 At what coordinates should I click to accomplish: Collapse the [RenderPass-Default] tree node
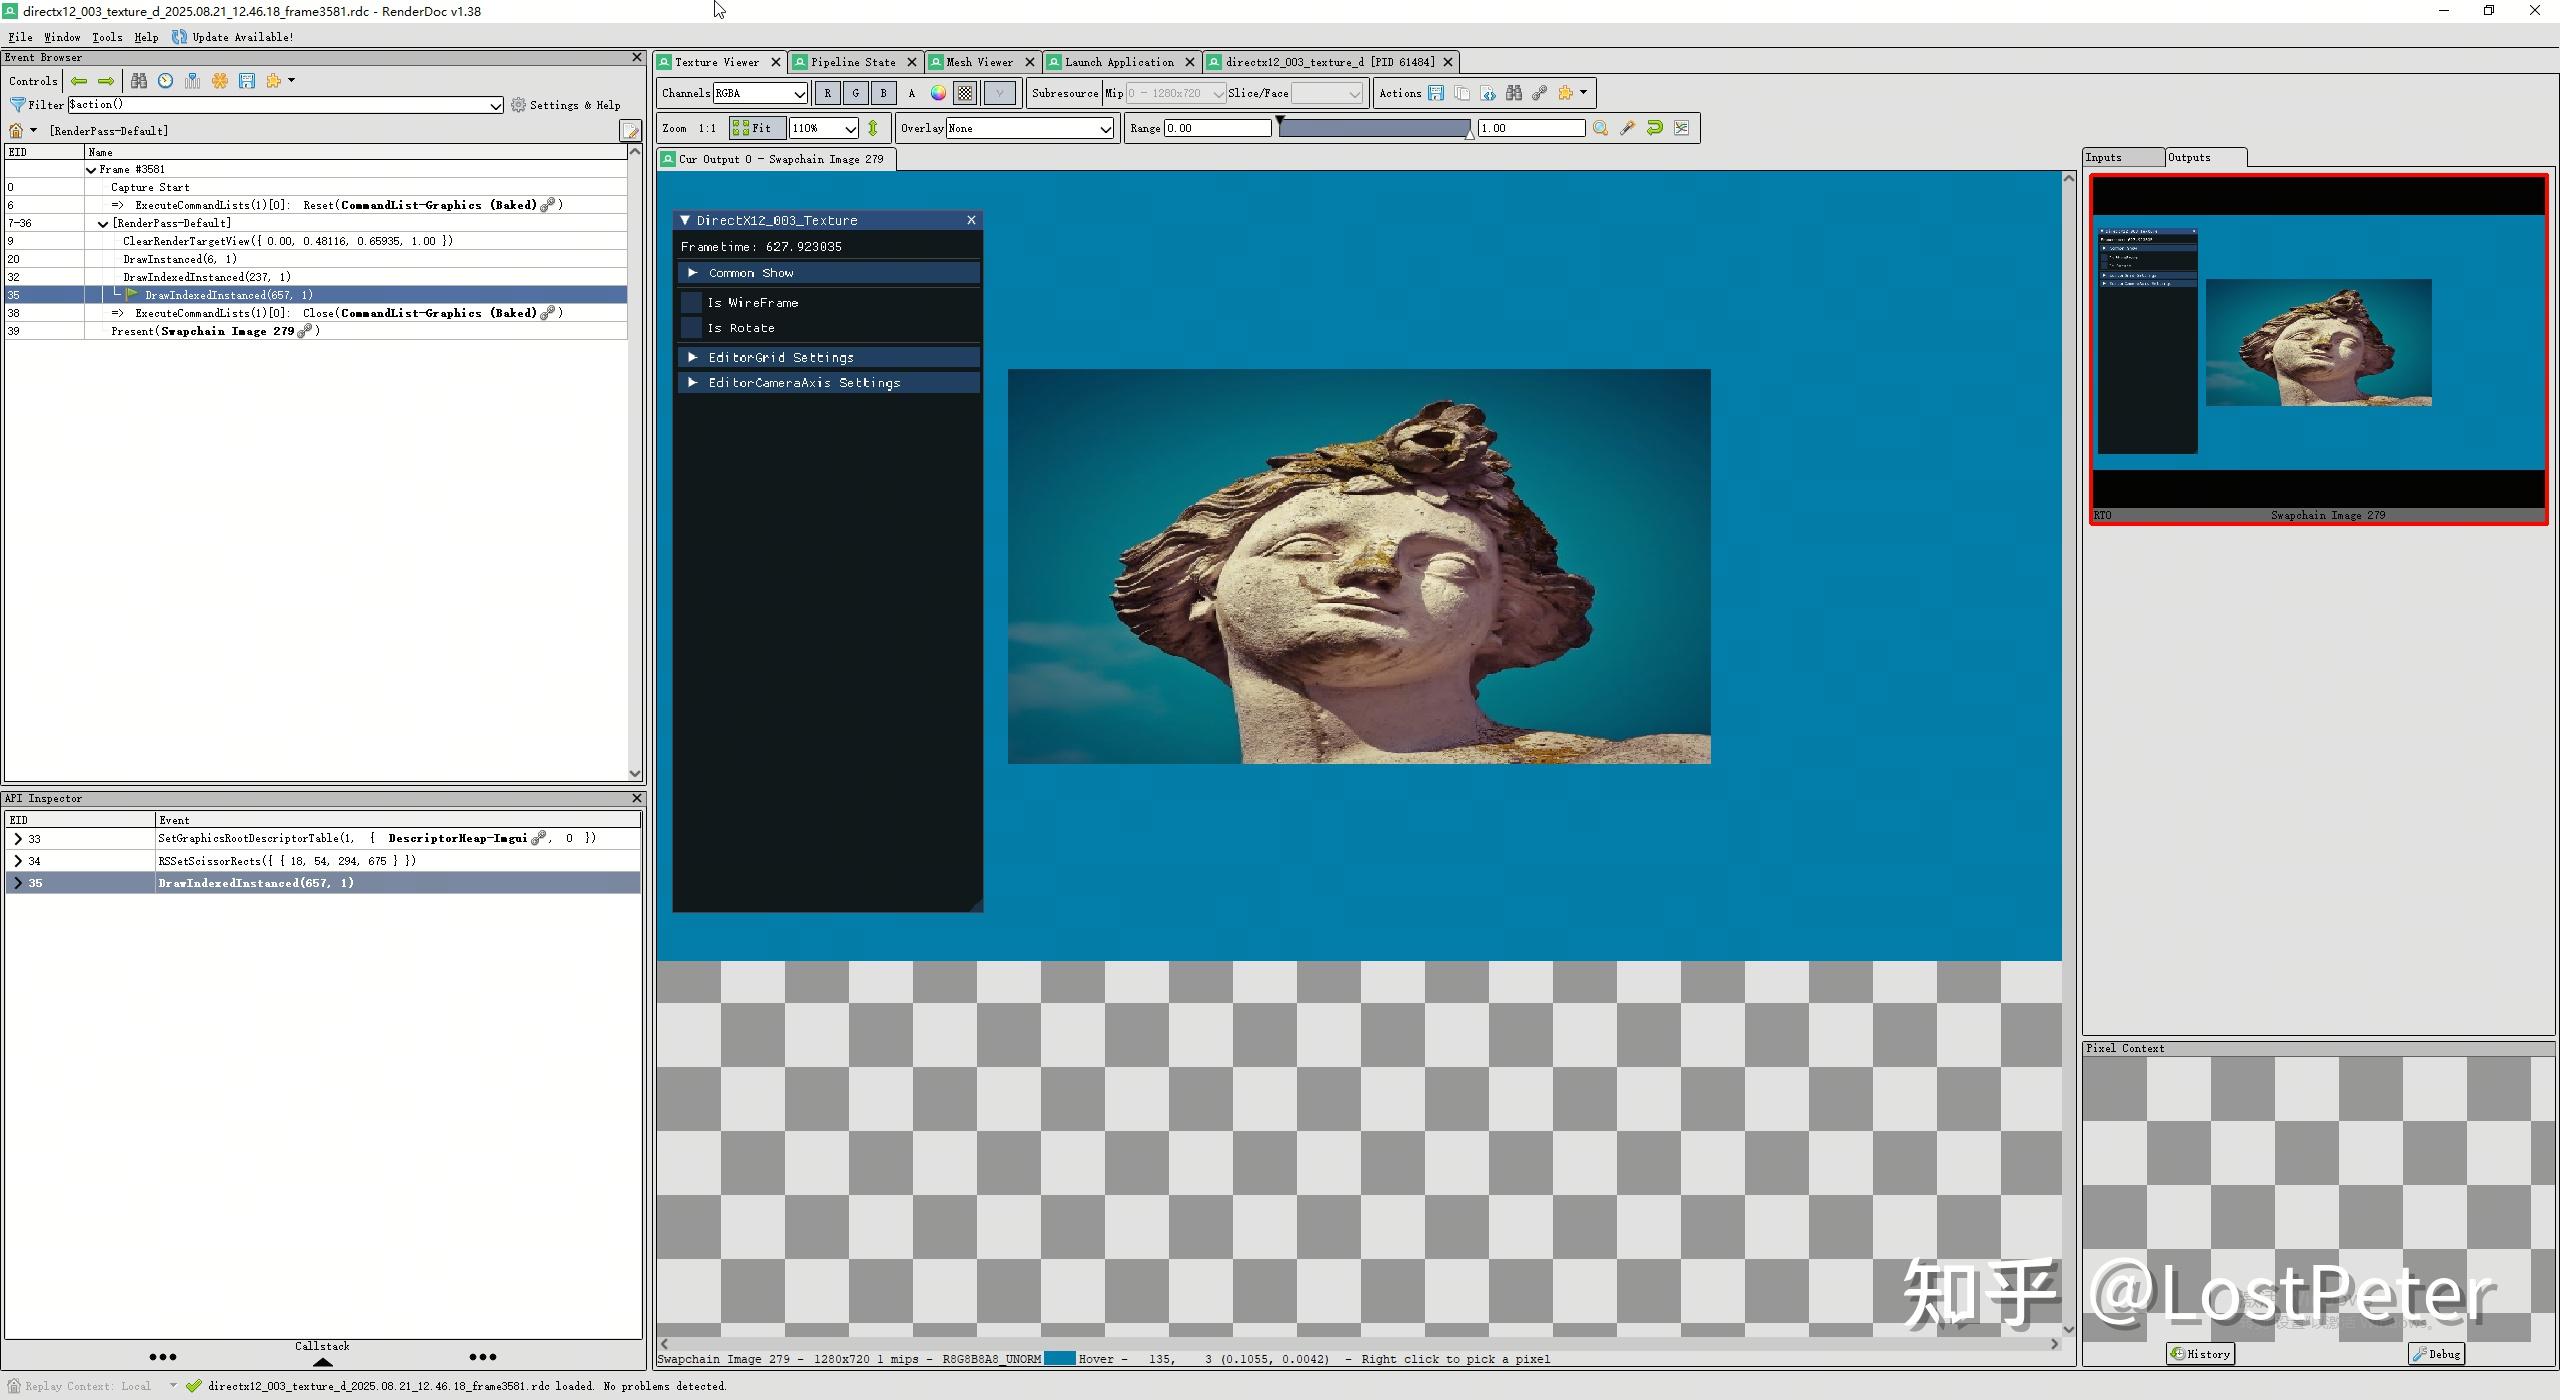(x=103, y=224)
